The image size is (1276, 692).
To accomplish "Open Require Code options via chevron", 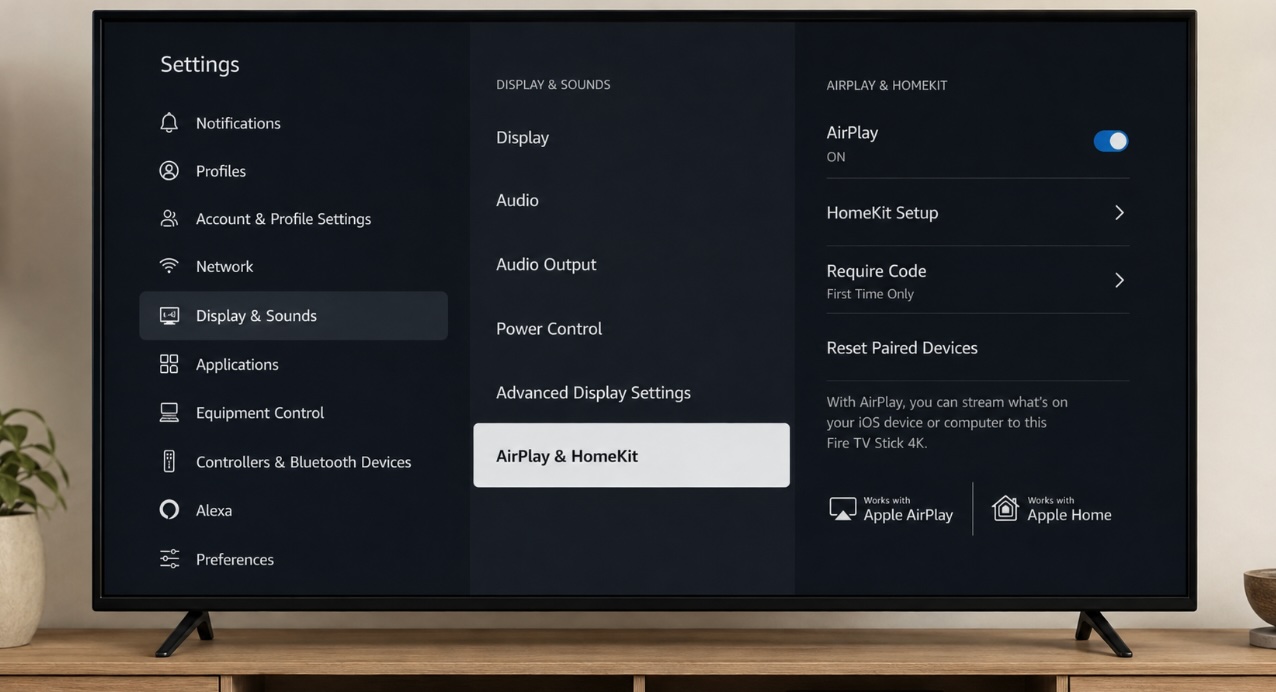I will pos(1119,280).
